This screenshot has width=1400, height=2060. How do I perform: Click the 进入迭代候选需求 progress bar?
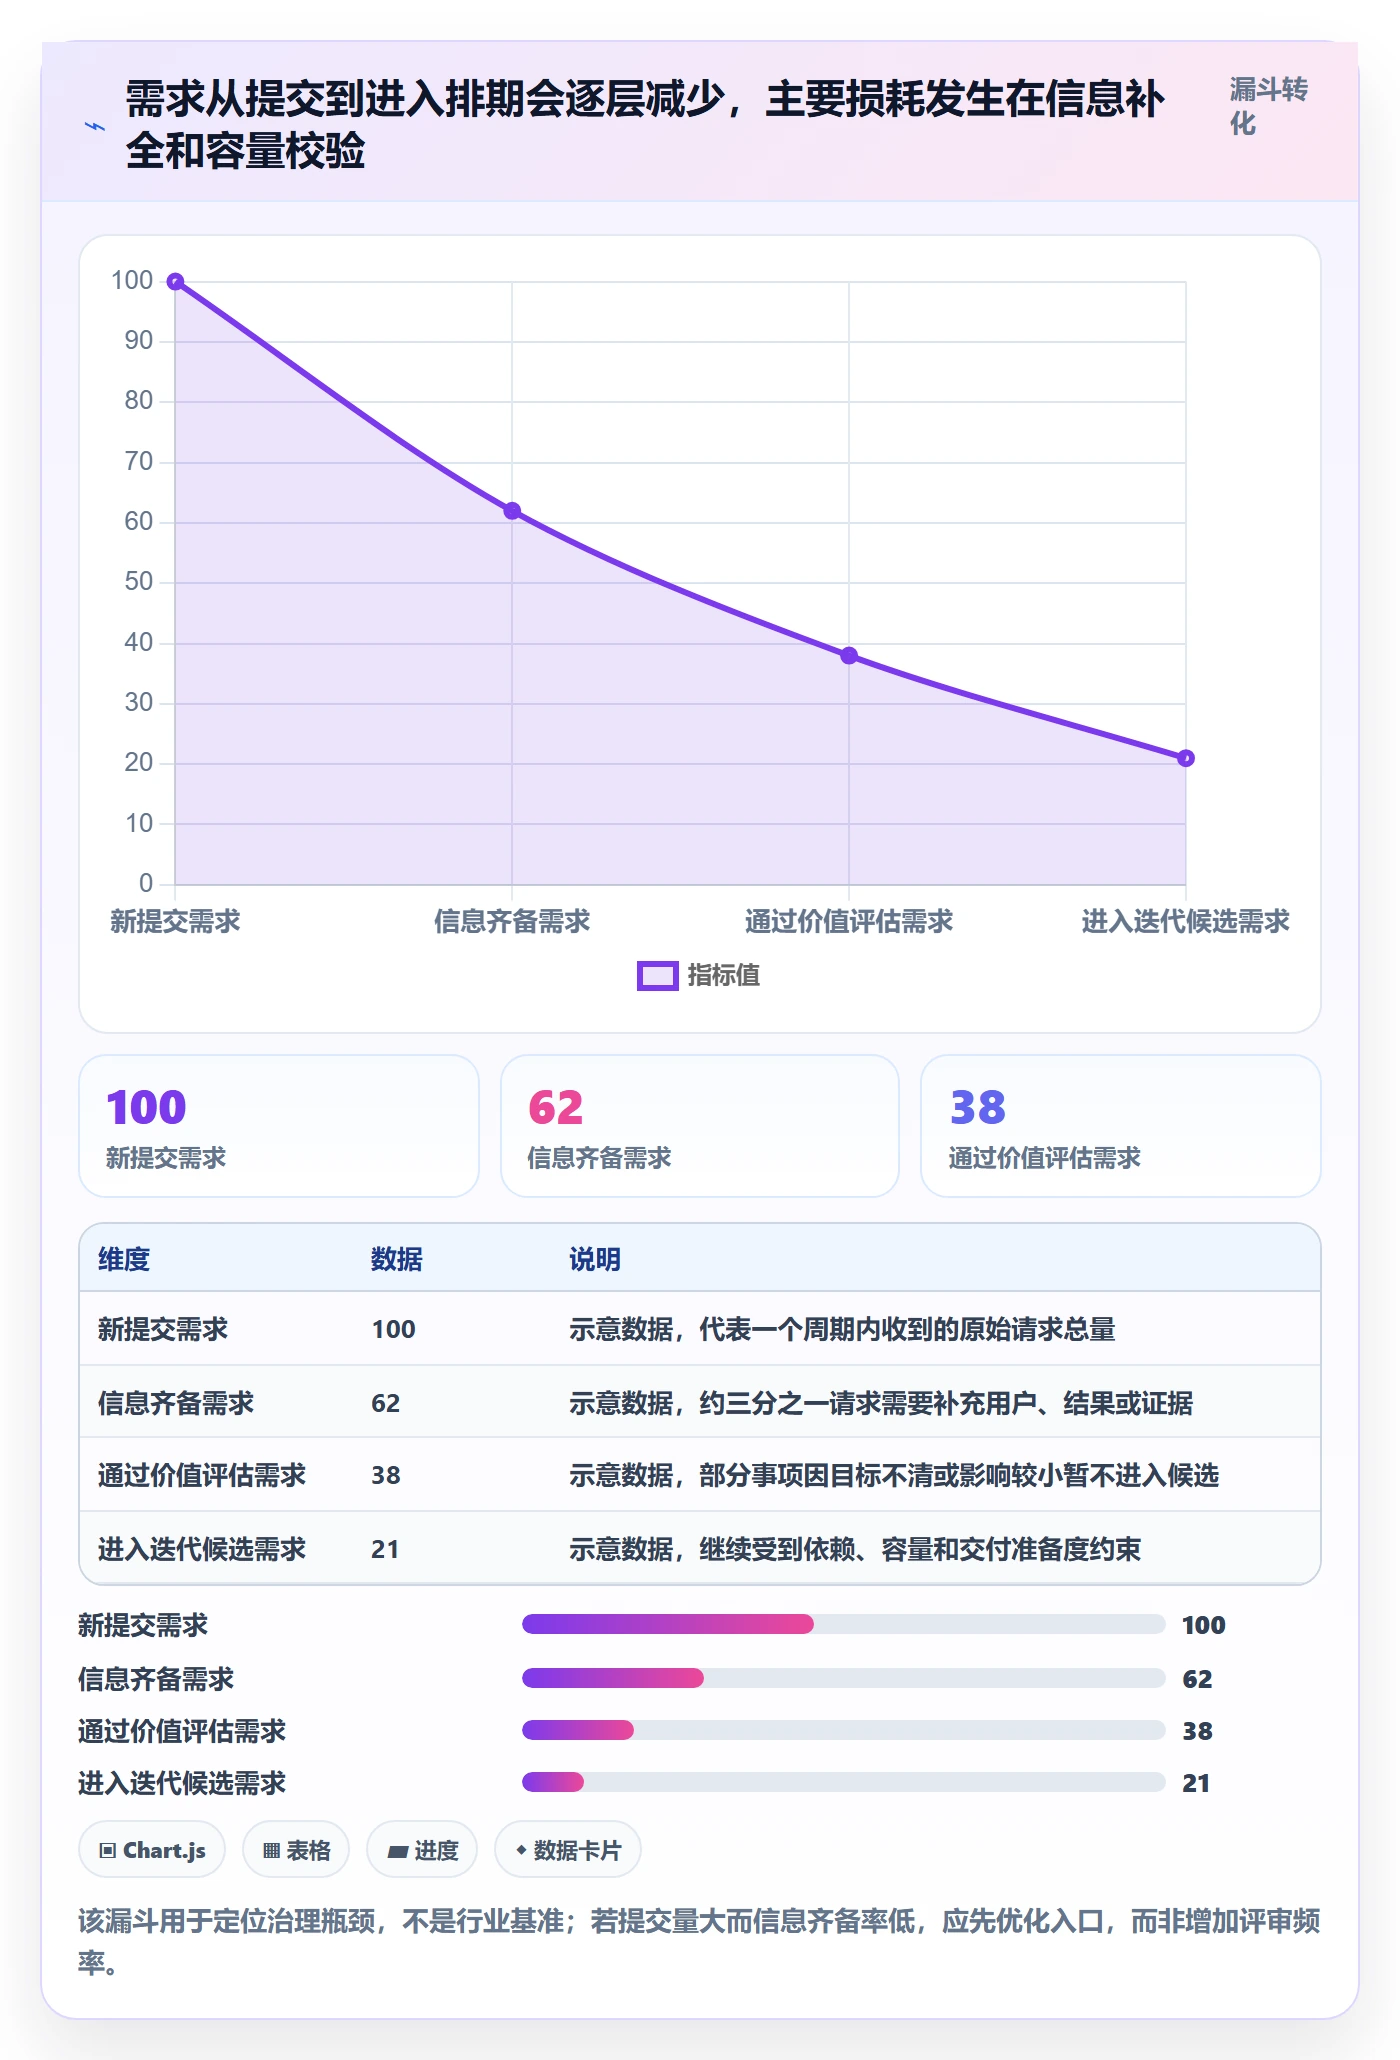844,1782
